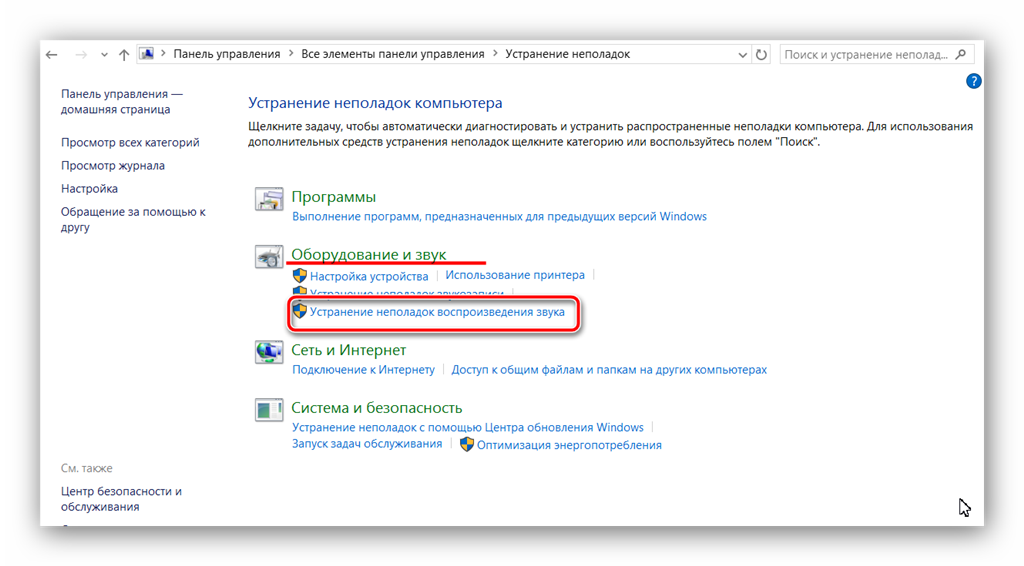Screen dimensions: 1024x566
Task: Open the blue Help question mark
Action: pos(973,81)
